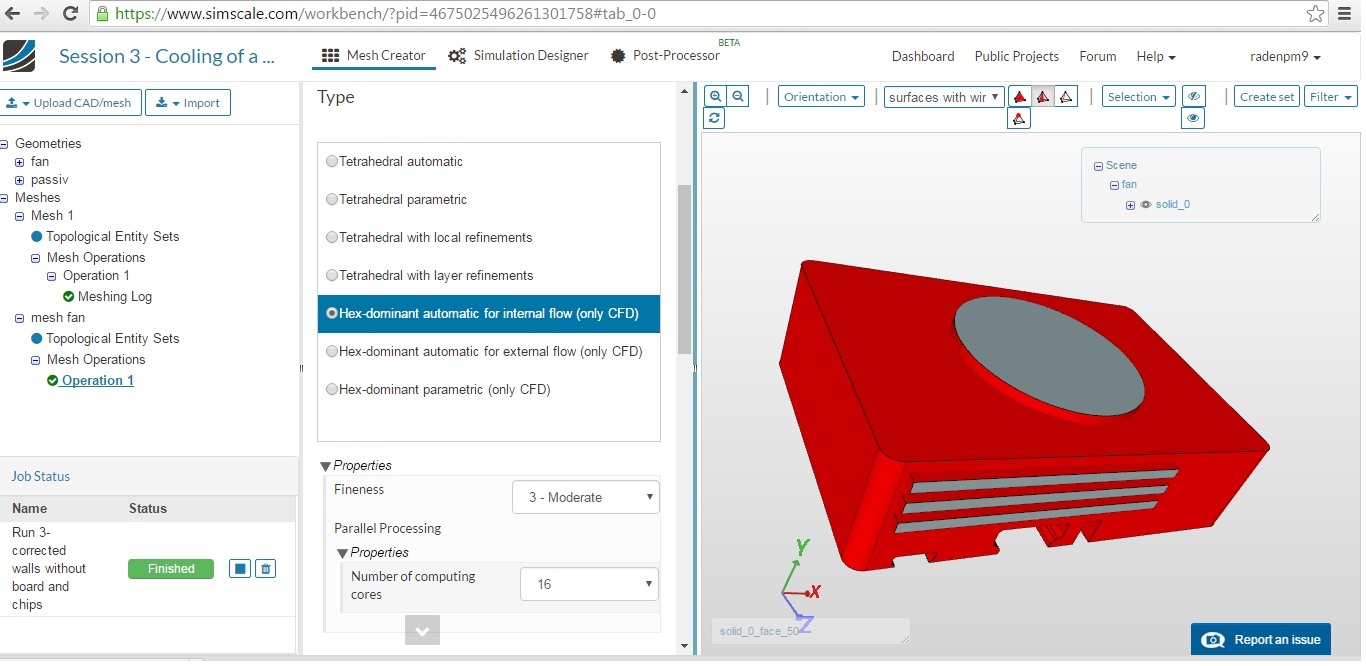Open the Upload CAD/mesh dropdown
This screenshot has width=1366, height=666.
[x=70, y=103]
